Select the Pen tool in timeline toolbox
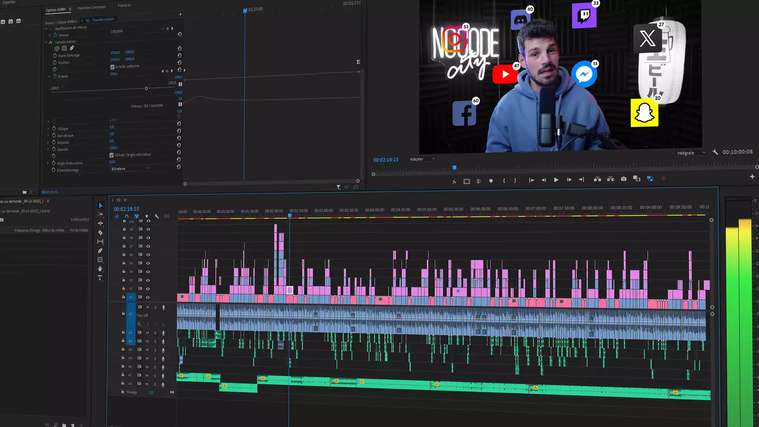The image size is (759, 427). [100, 251]
